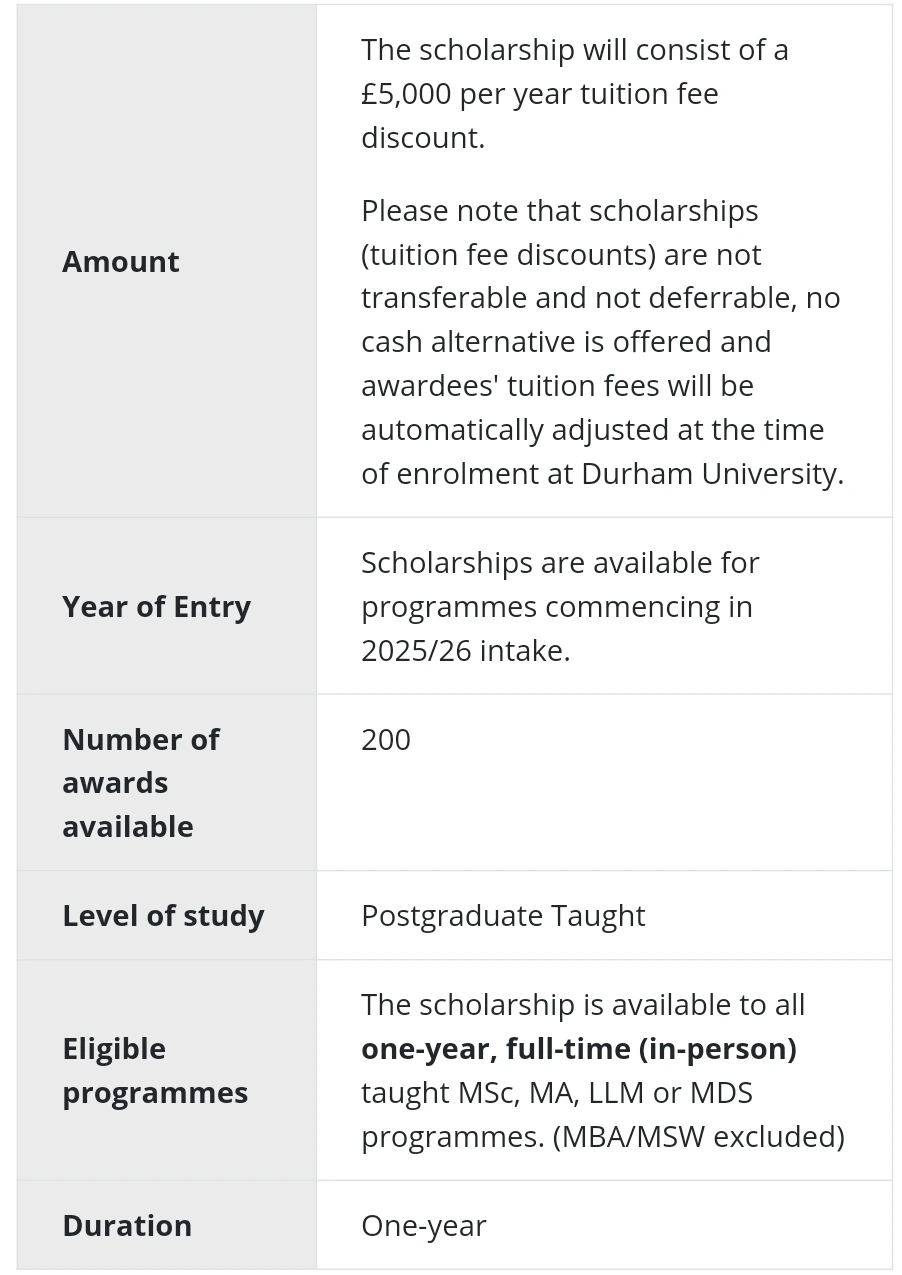The width and height of the screenshot is (902, 1275).
Task: Click 'taught MSc, MA, LLM or MDS' line
Action: [556, 1092]
